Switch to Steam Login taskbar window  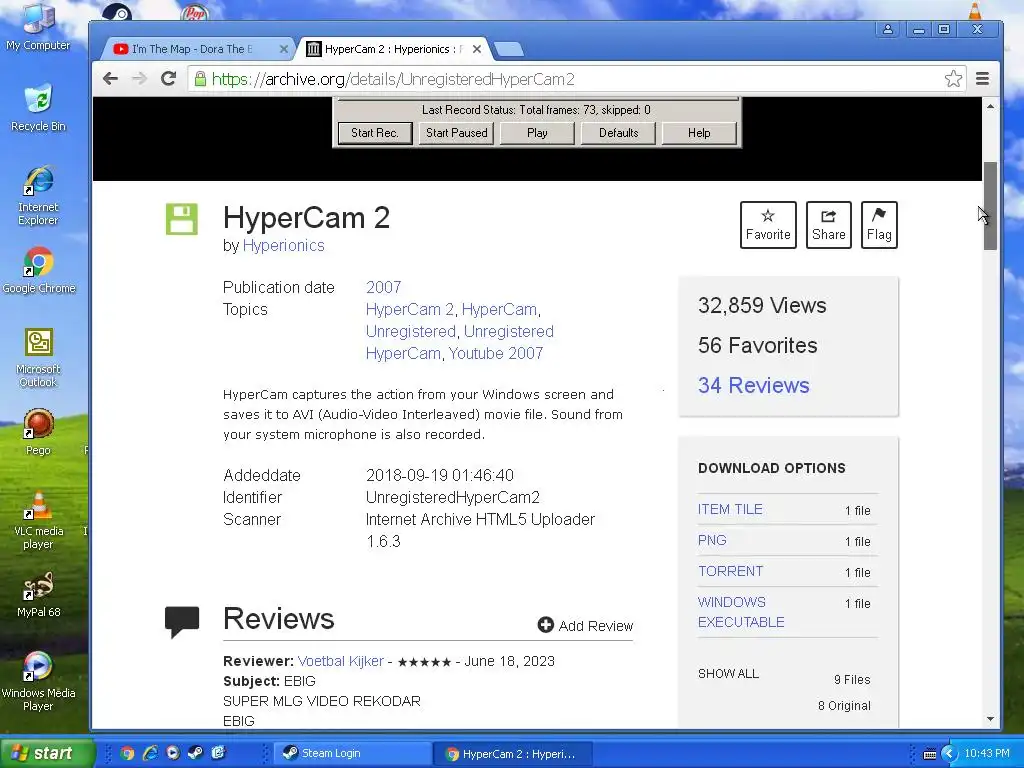click(353, 753)
